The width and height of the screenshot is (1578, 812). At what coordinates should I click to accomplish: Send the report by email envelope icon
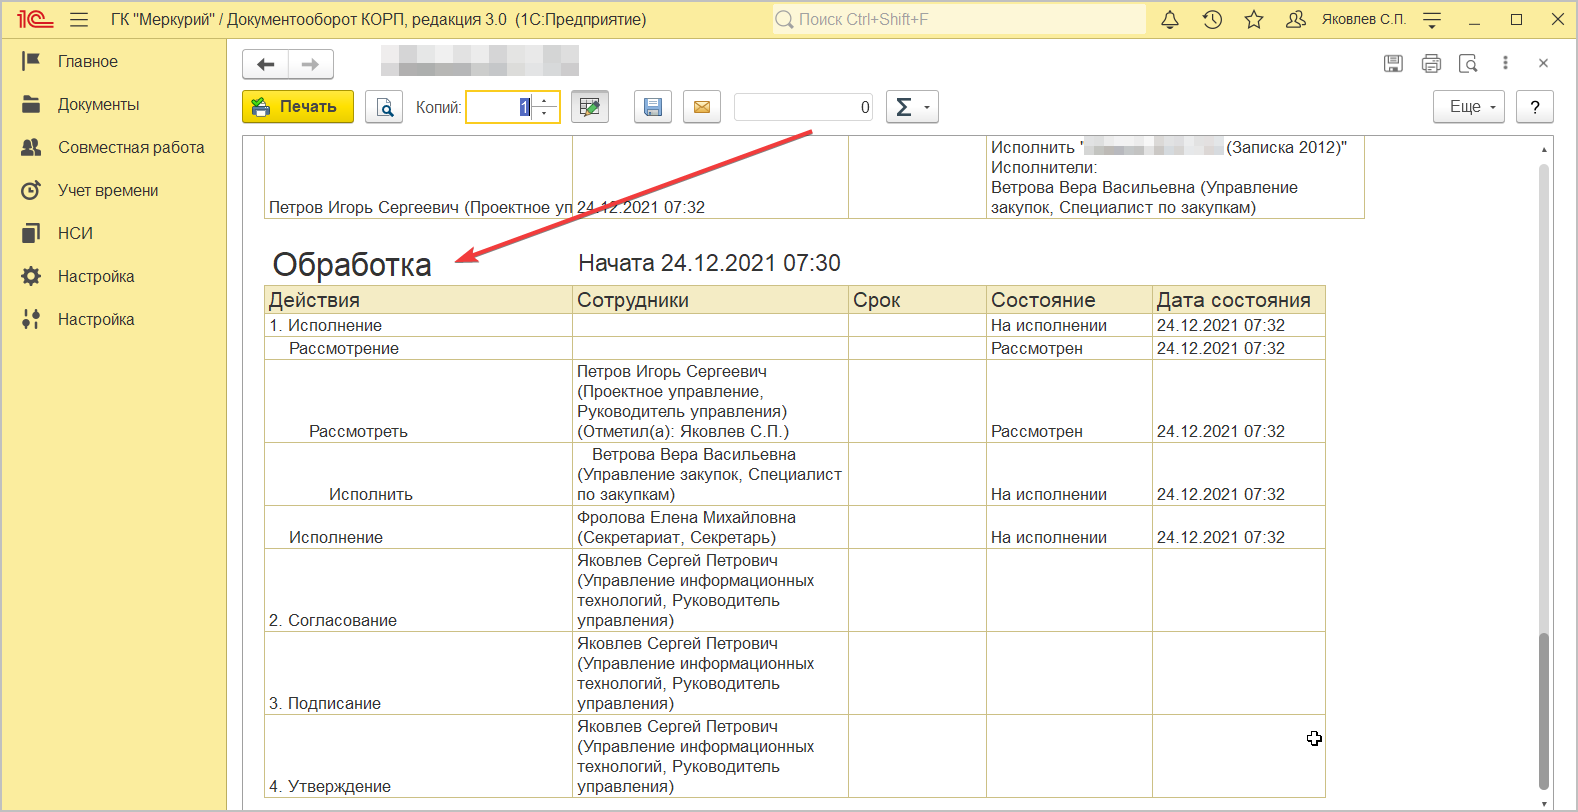point(702,107)
